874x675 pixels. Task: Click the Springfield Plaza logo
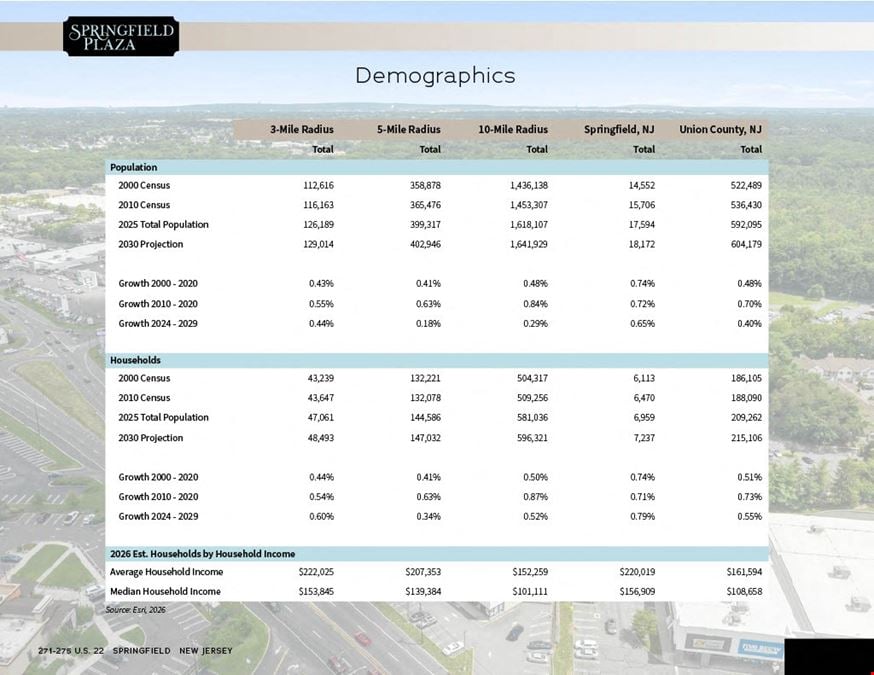[x=122, y=36]
